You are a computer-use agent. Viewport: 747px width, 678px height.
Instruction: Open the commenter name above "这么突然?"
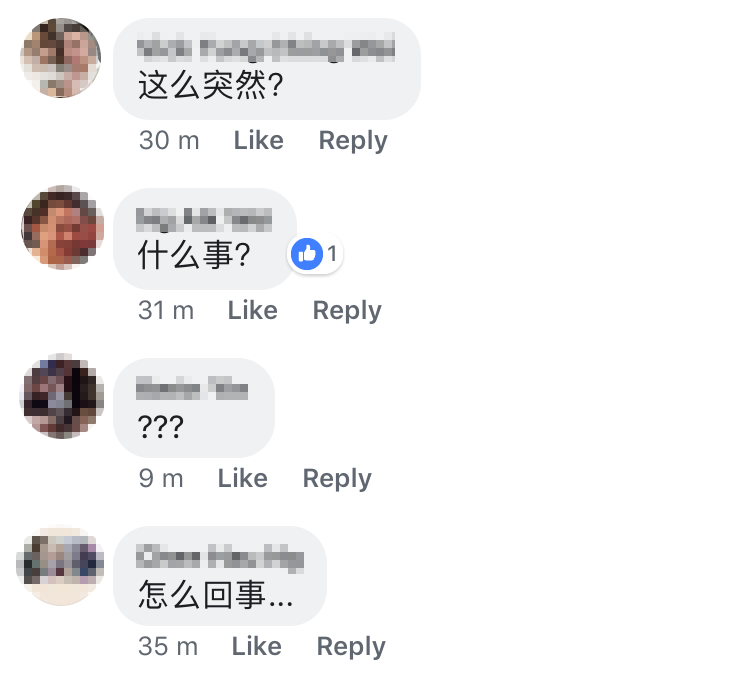pos(266,48)
